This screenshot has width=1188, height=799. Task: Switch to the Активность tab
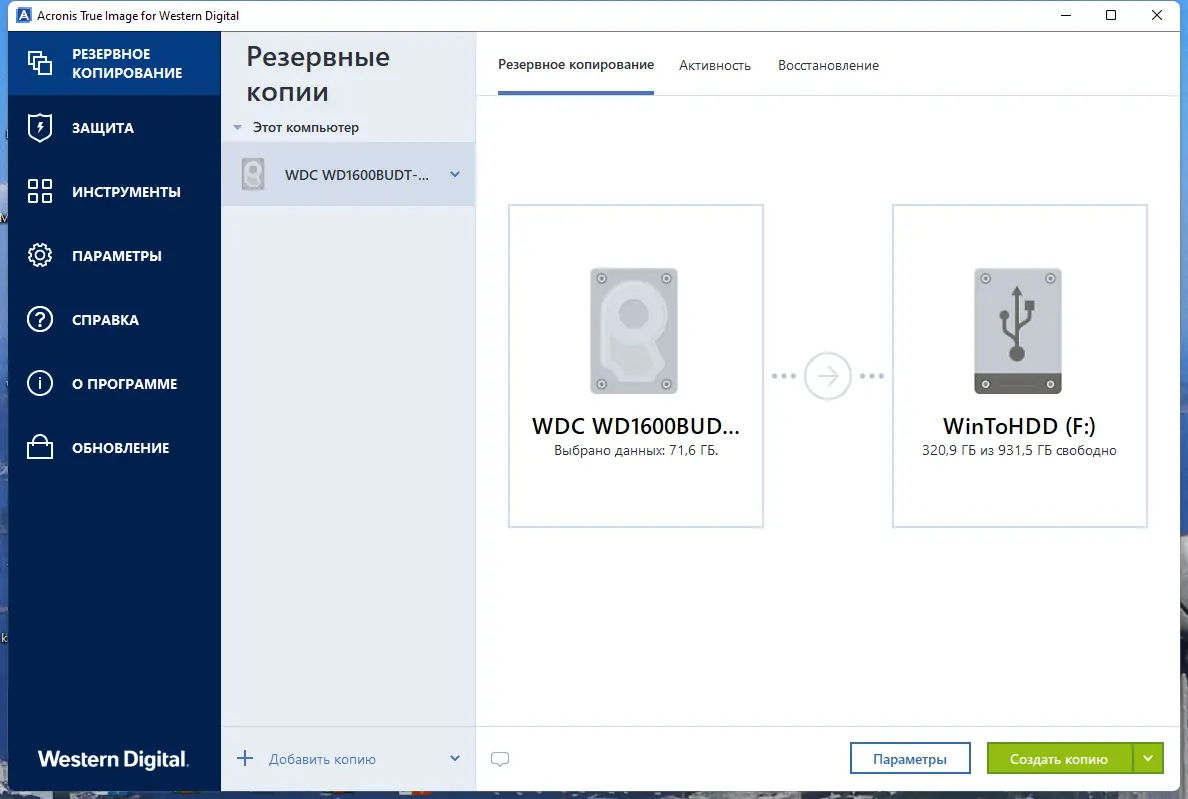(715, 65)
